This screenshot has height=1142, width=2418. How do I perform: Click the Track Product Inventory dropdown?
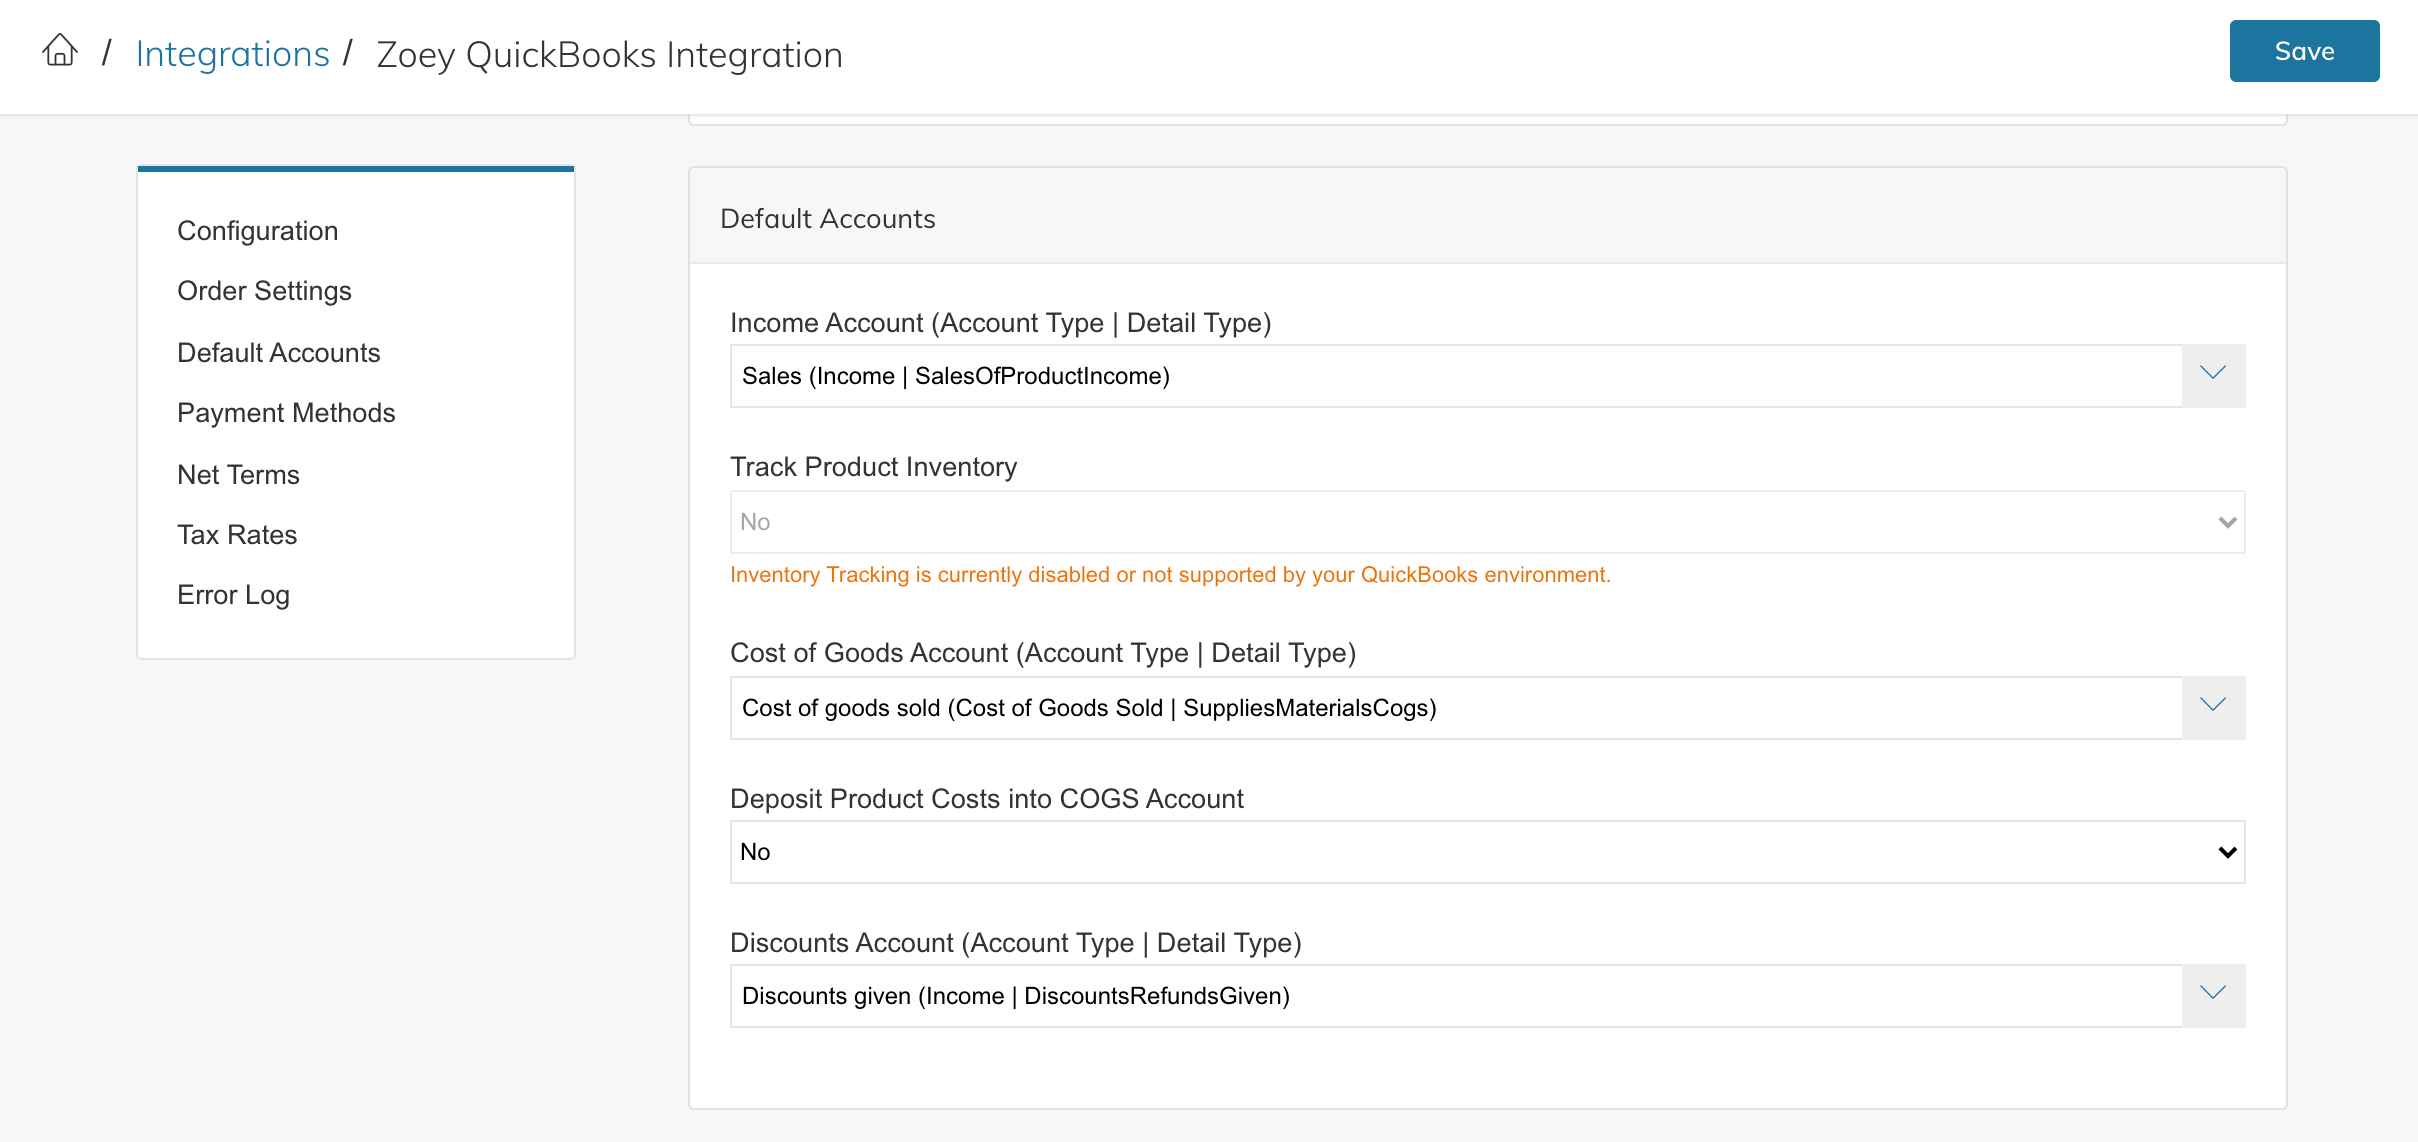[1487, 522]
